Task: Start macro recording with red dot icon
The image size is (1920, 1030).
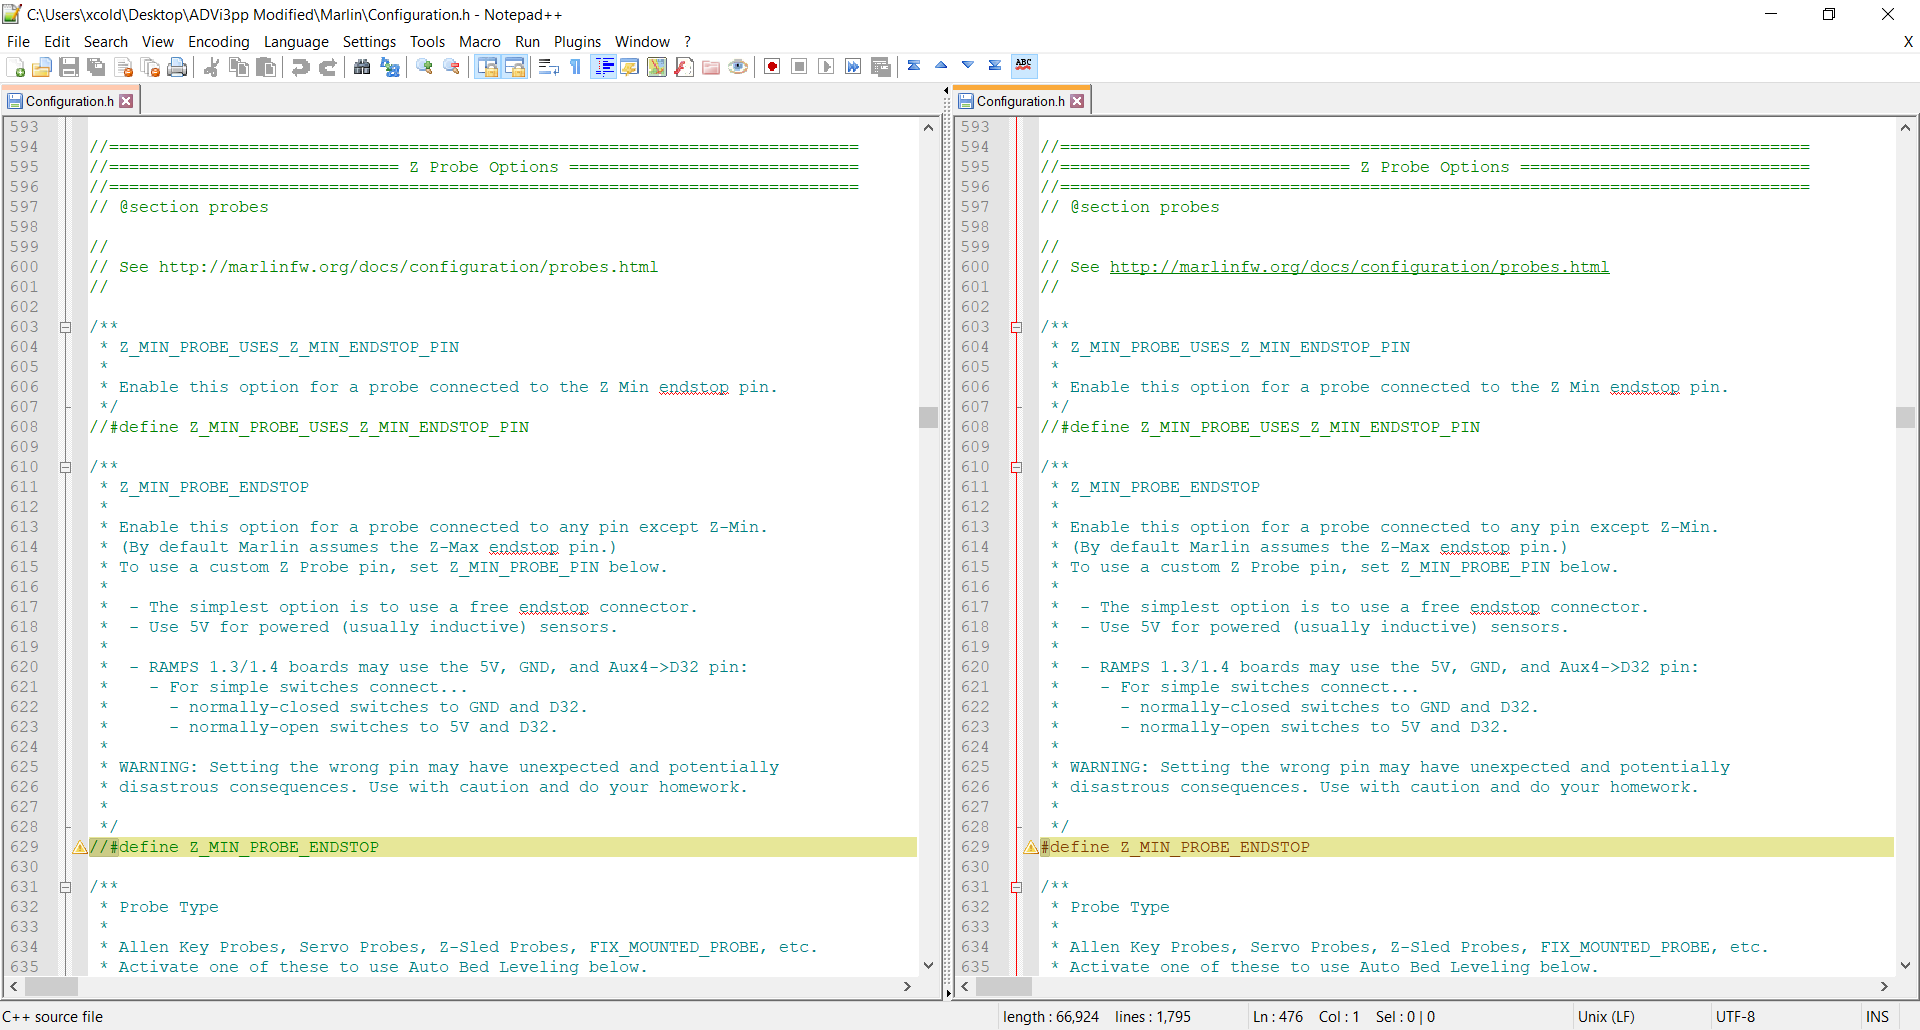Action: tap(772, 67)
